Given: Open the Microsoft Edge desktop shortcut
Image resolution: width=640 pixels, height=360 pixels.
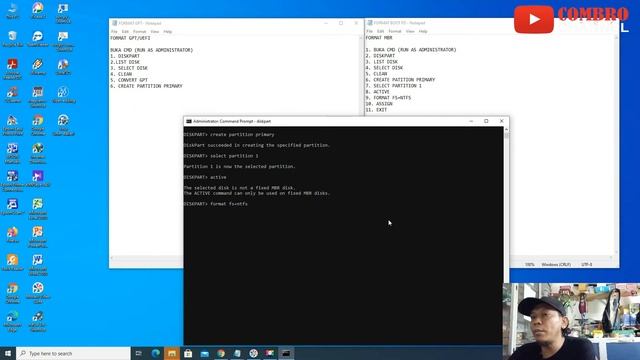Looking at the screenshot, I should 12,320.
